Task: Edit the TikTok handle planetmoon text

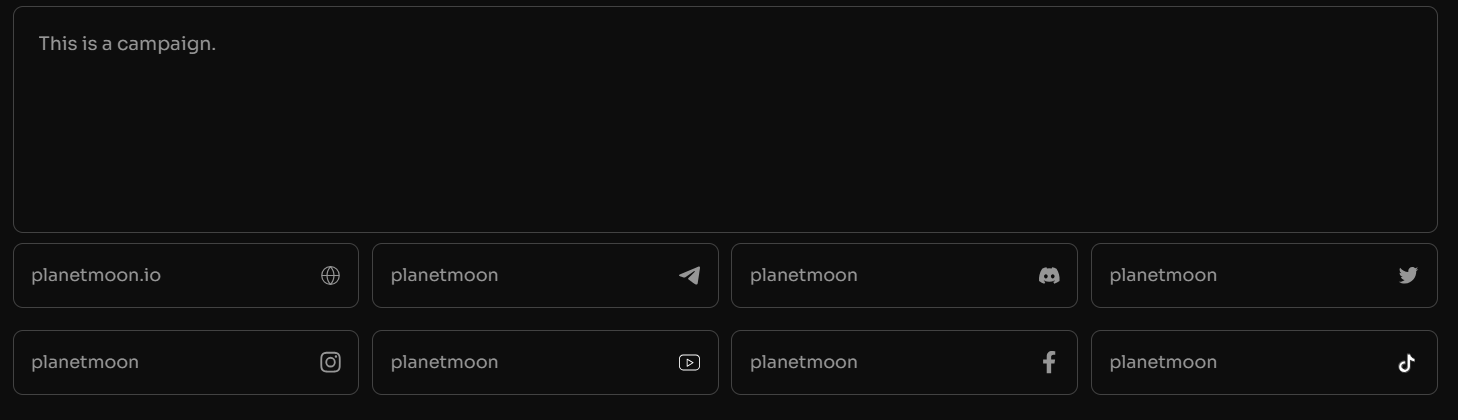Action: tap(1163, 363)
